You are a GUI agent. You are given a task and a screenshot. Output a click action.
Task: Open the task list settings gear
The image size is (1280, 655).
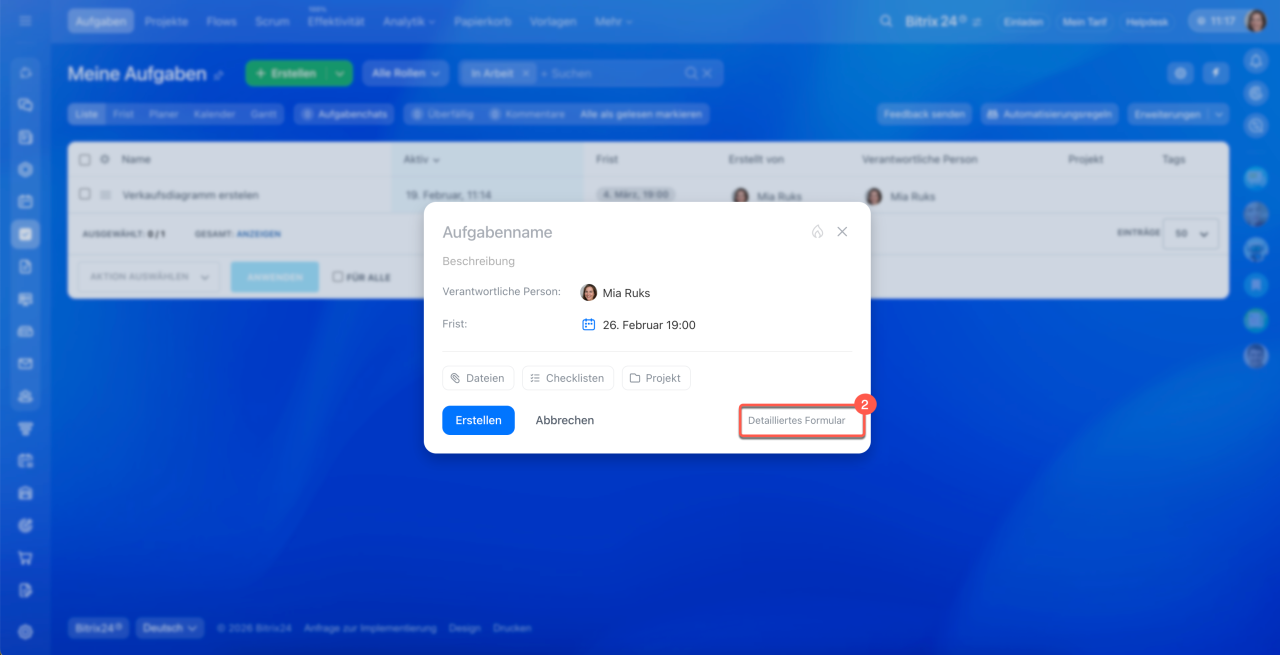[x=1181, y=73]
